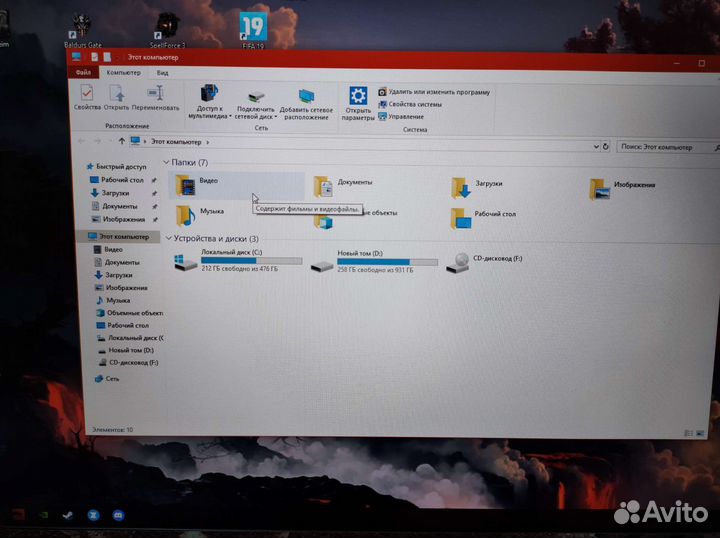Image resolution: width=720 pixels, height=538 pixels.
Task: Collapse the Устройства и диски (3) group
Action: (x=168, y=239)
